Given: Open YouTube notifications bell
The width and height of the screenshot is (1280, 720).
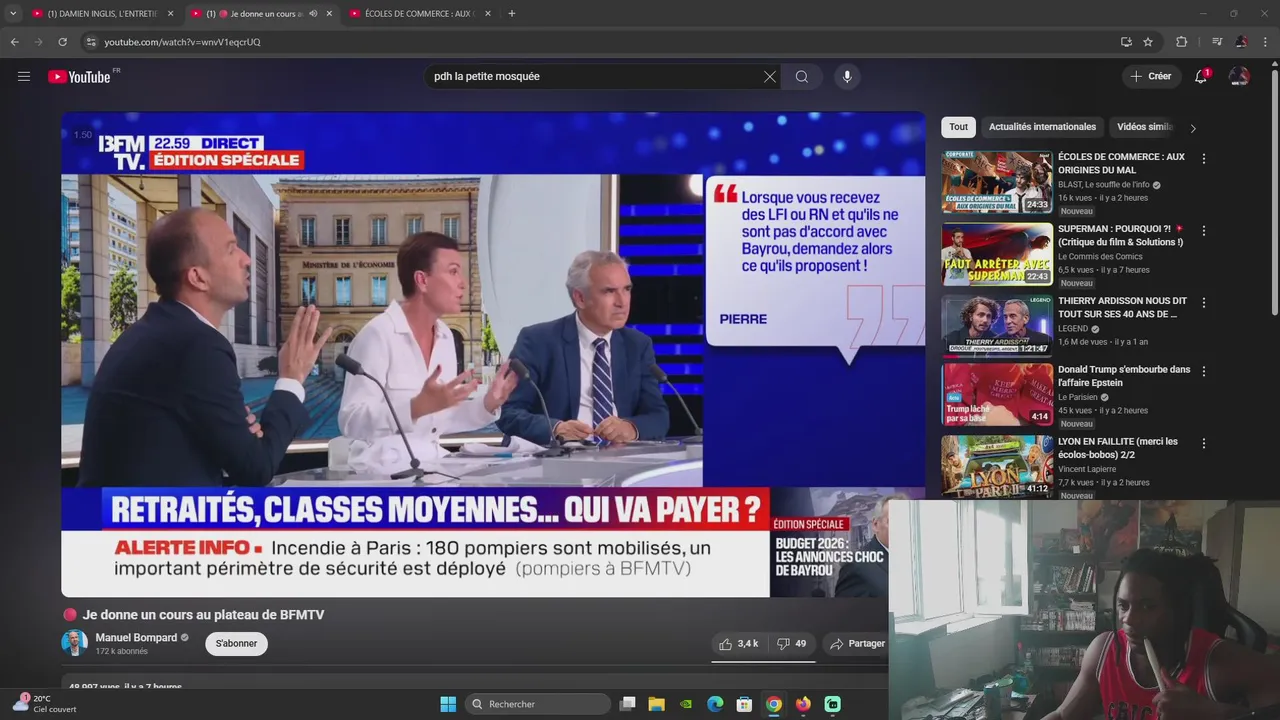Looking at the screenshot, I should (x=1201, y=76).
